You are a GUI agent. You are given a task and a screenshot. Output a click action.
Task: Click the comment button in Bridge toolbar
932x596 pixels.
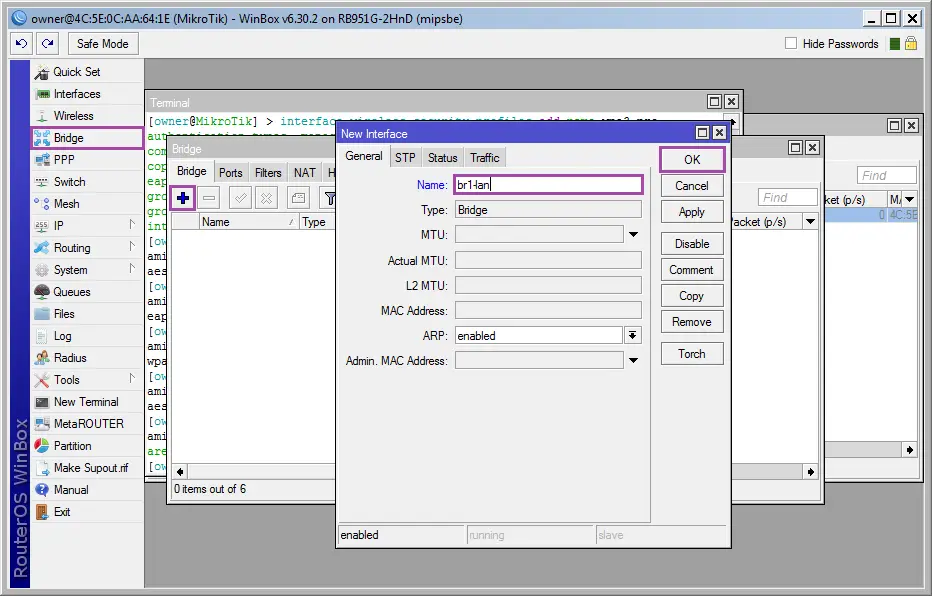point(298,198)
